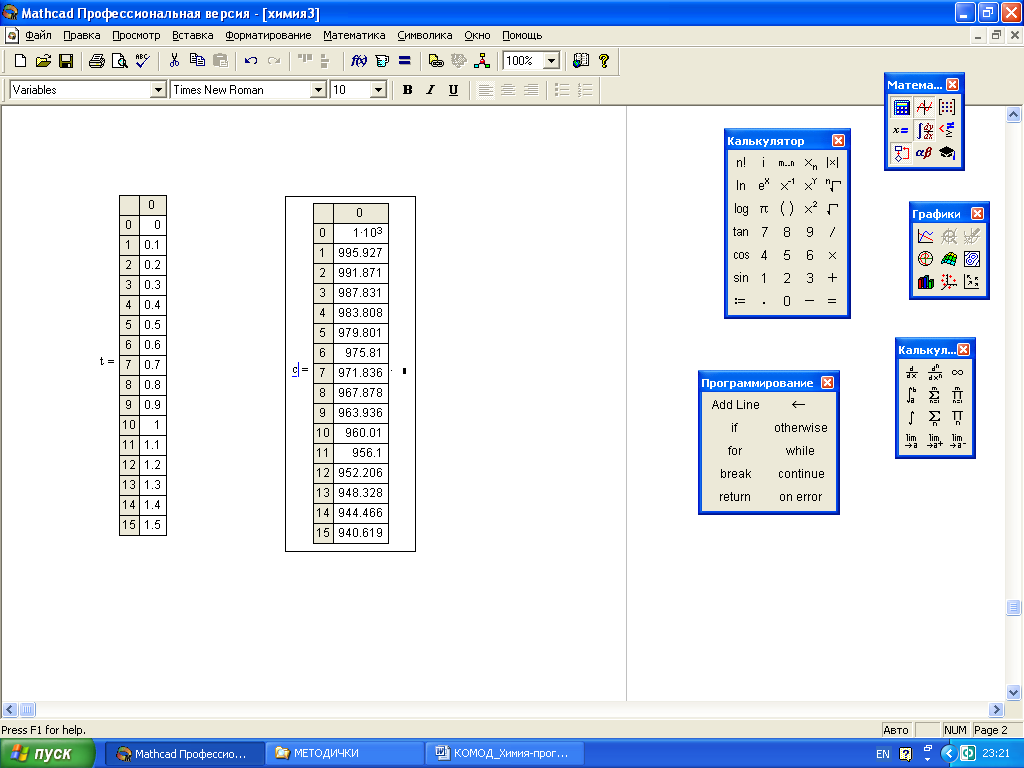The height and width of the screenshot is (768, 1024).
Task: Click the Print preview toolbar icon
Action: point(119,61)
